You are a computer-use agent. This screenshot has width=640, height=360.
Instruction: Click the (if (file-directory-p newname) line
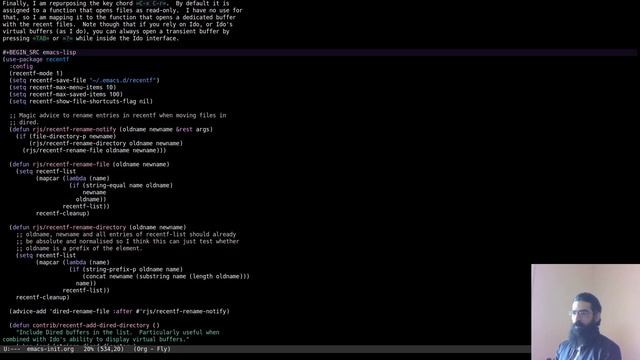(66, 136)
